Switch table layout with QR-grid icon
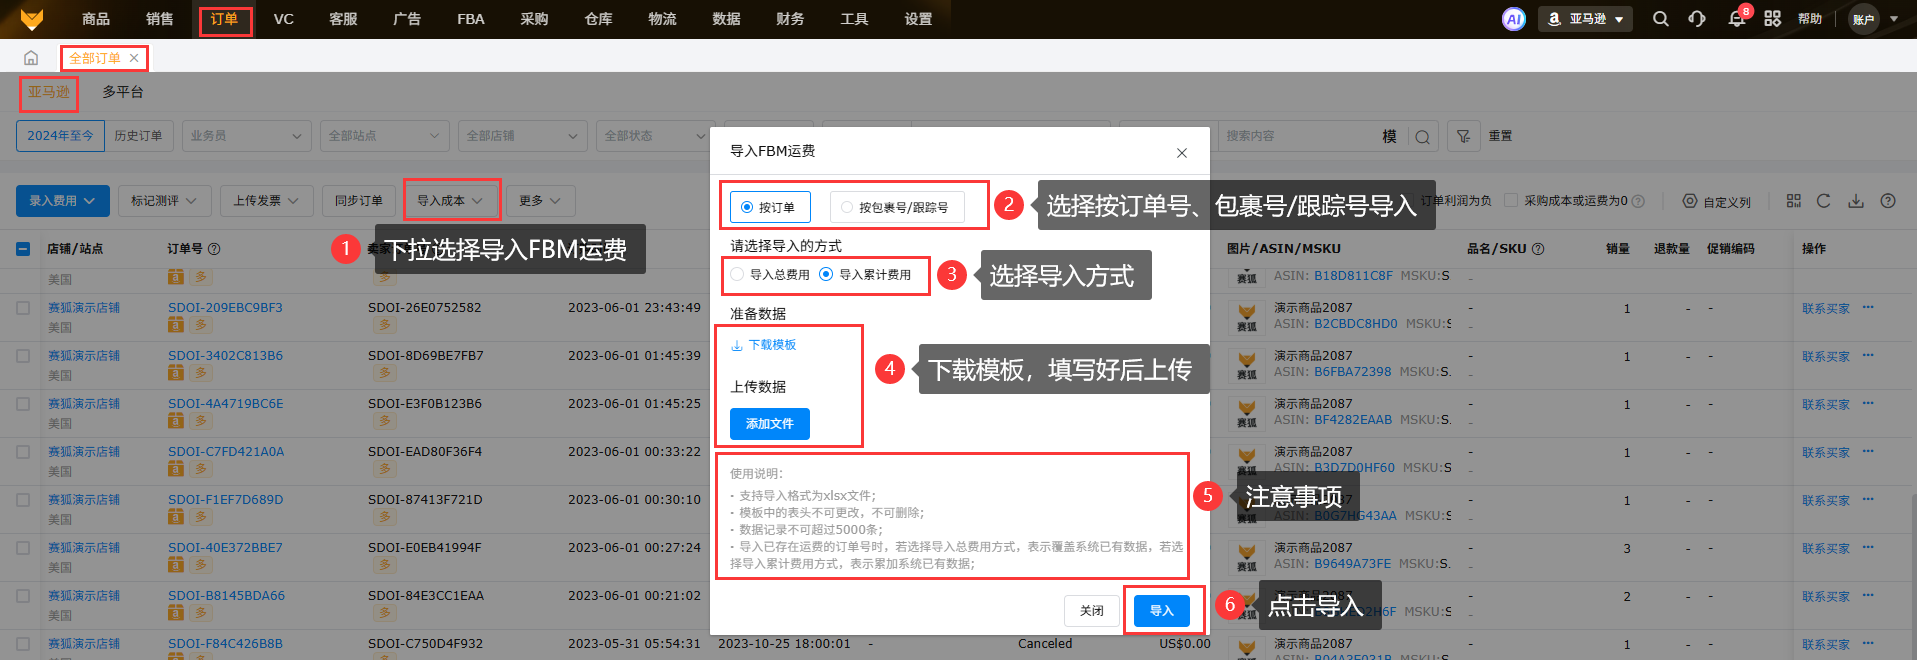Image resolution: width=1917 pixels, height=660 pixels. point(1794,201)
